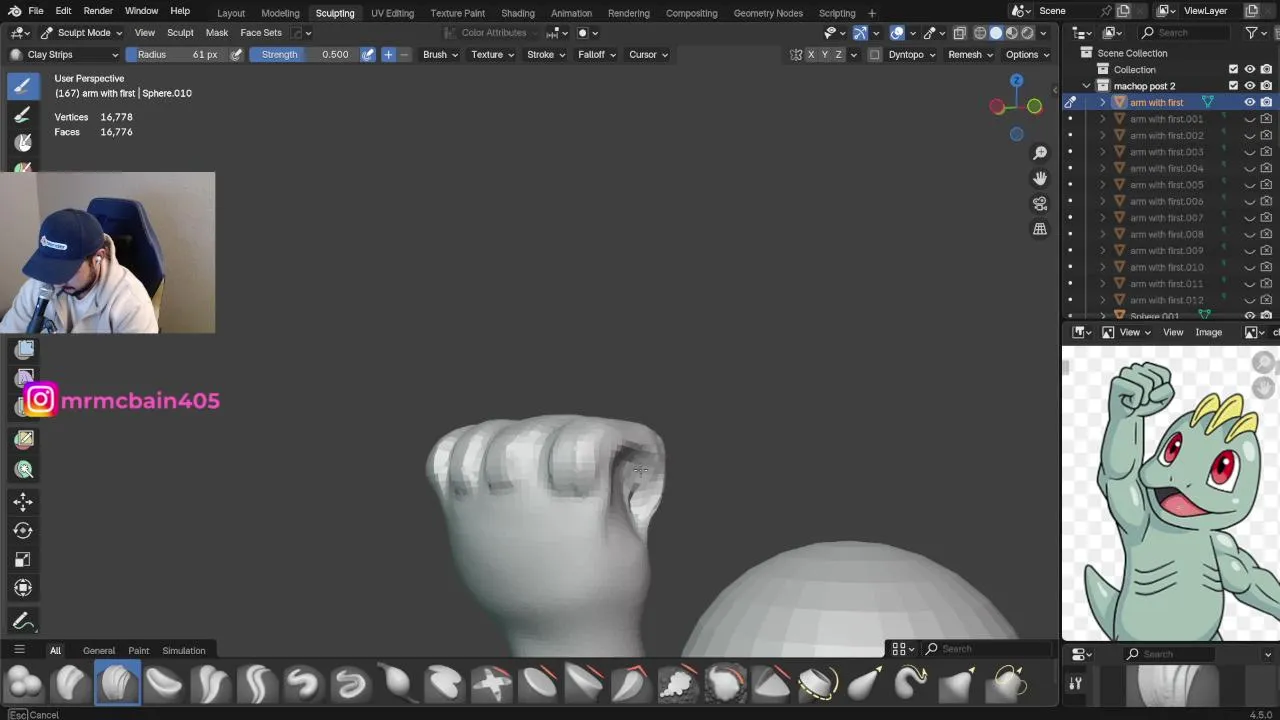1280x720 pixels.
Task: Enable Dyntopo checkbox
Action: pyautogui.click(x=875, y=55)
